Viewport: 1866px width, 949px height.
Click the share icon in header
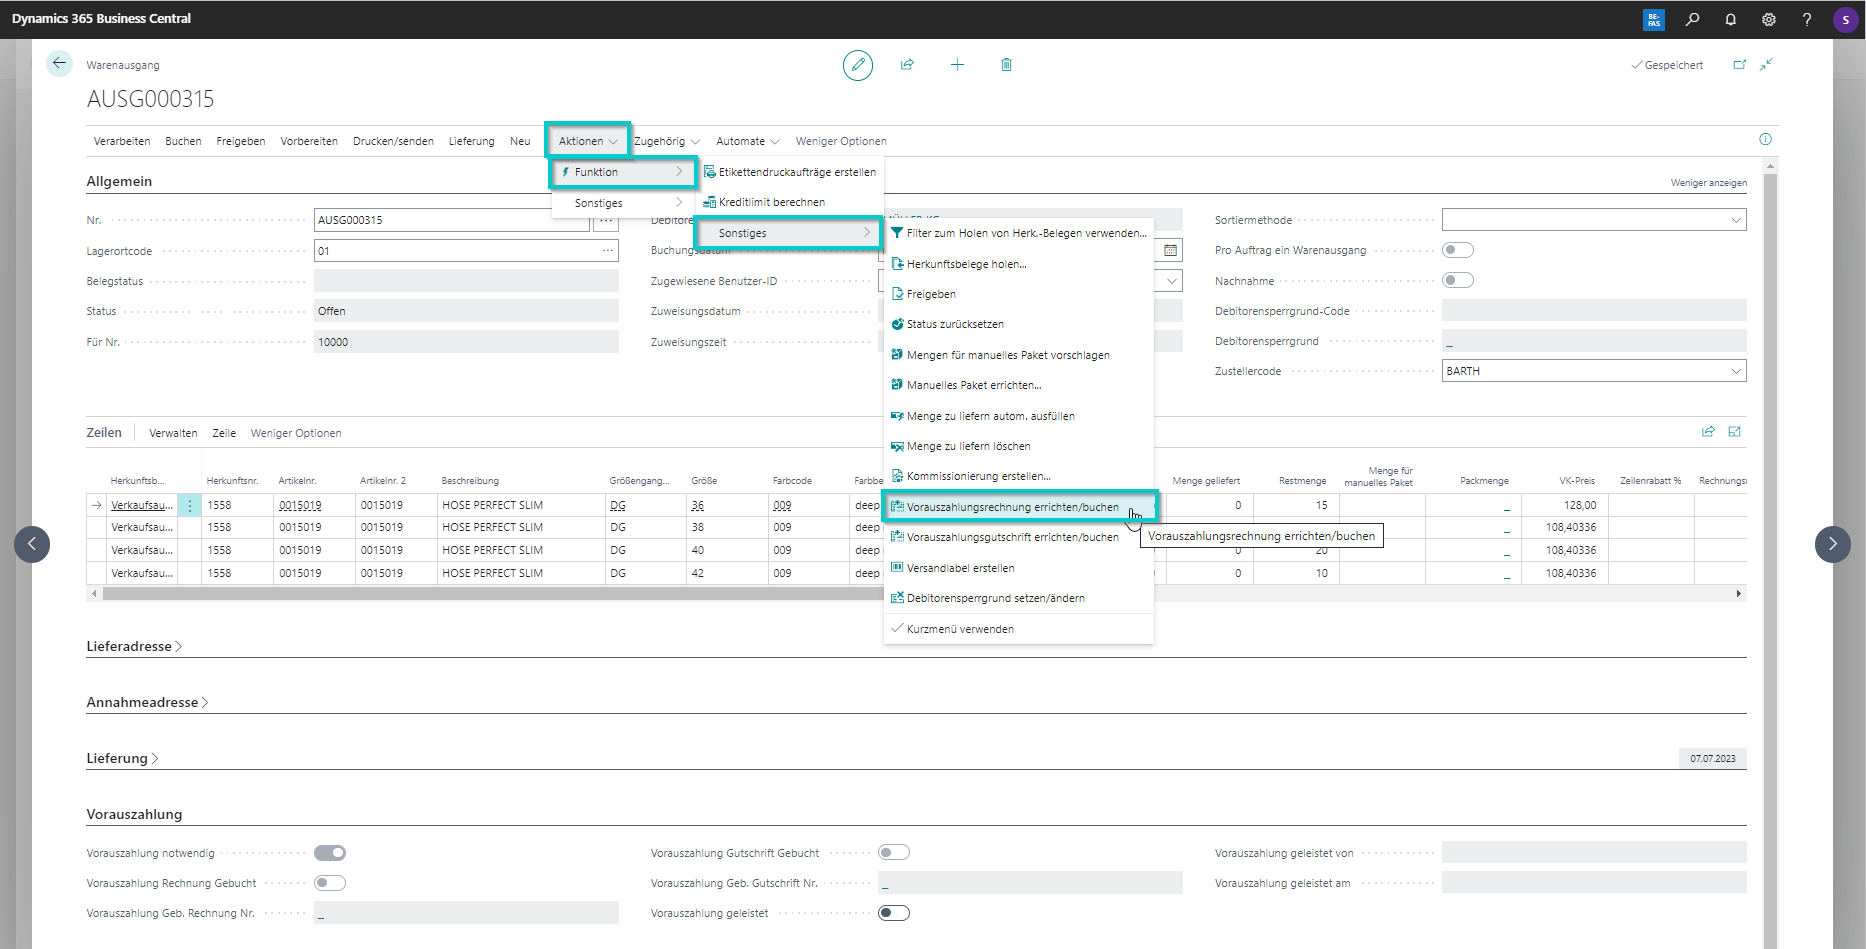click(907, 65)
